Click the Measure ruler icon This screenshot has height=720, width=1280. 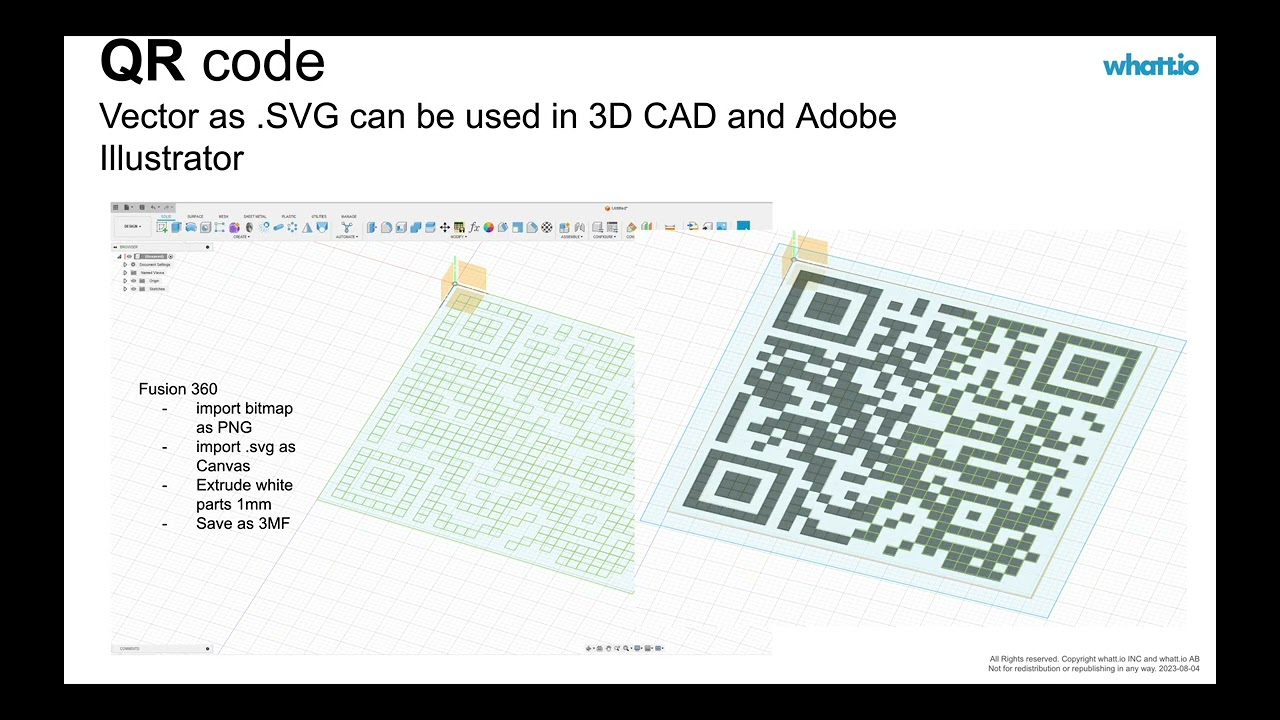pyautogui.click(x=670, y=227)
